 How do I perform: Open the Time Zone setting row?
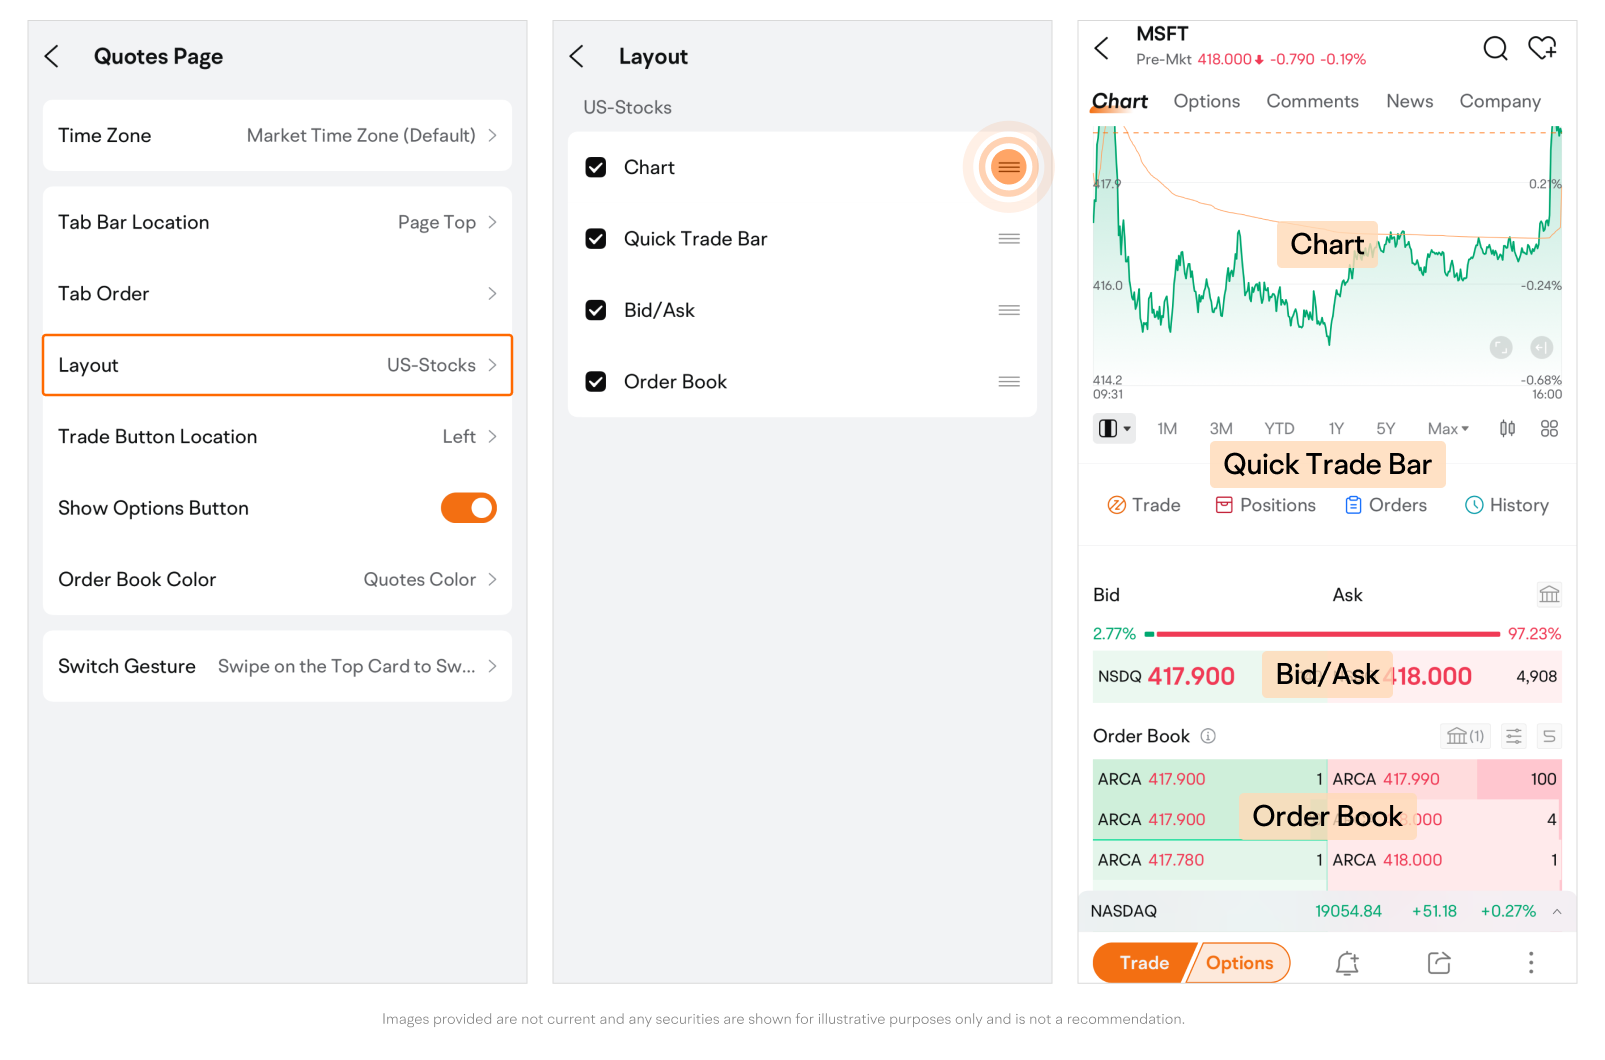[277, 135]
